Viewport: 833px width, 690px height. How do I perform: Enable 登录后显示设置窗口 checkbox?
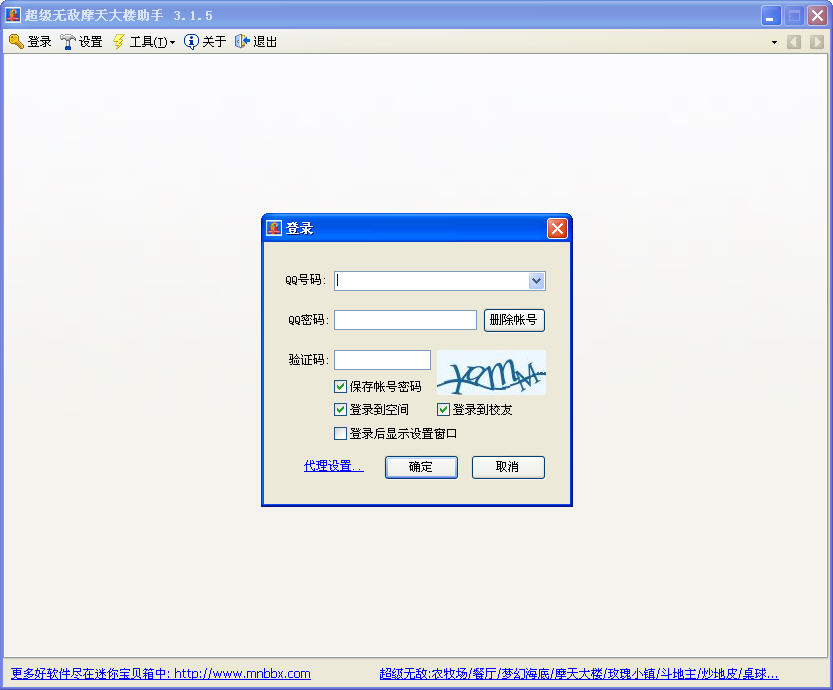coord(341,433)
